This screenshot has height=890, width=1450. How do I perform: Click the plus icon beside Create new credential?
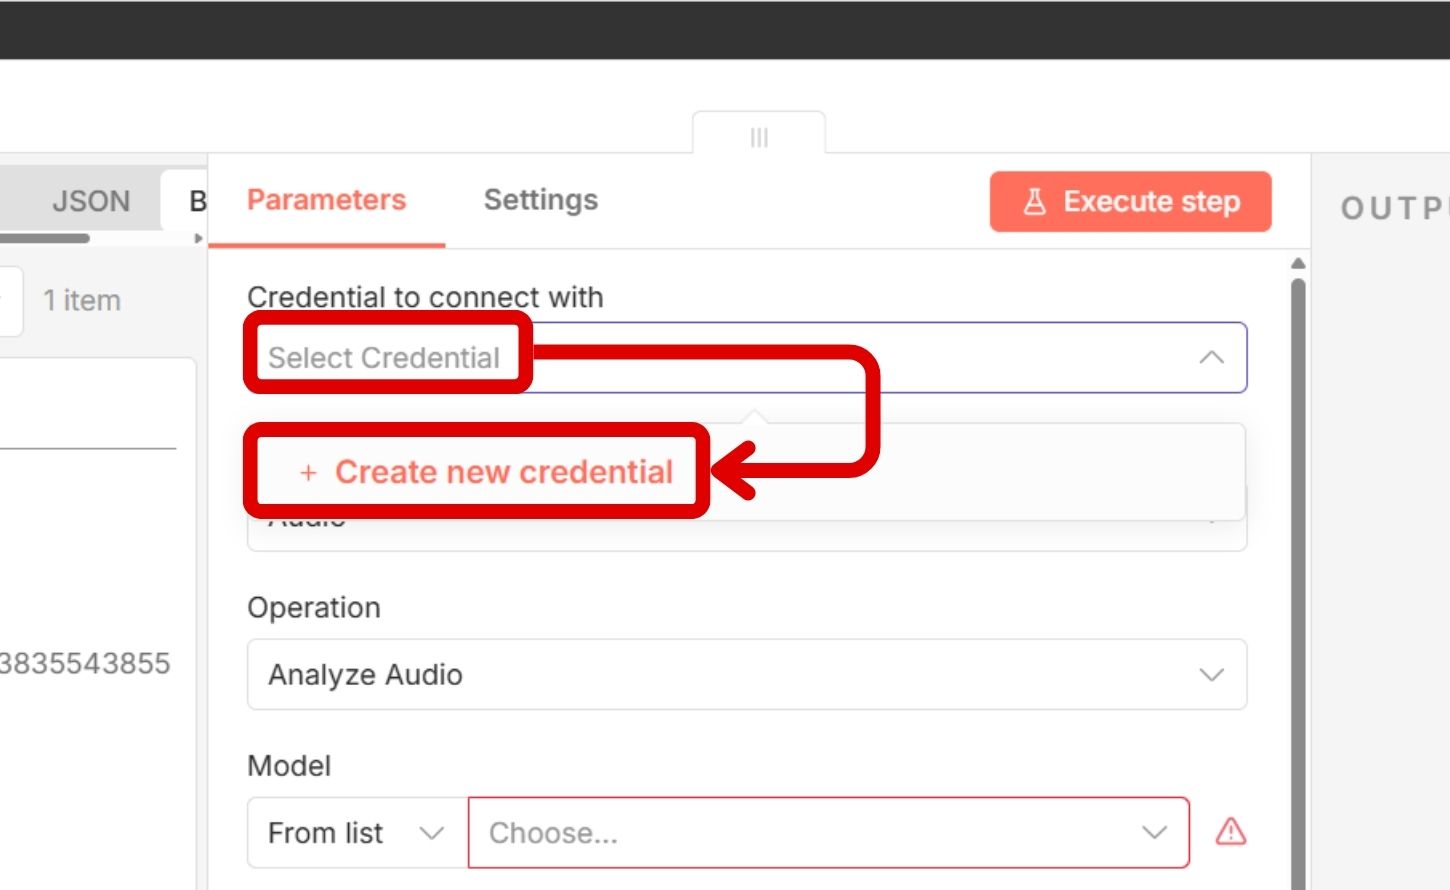click(x=308, y=472)
